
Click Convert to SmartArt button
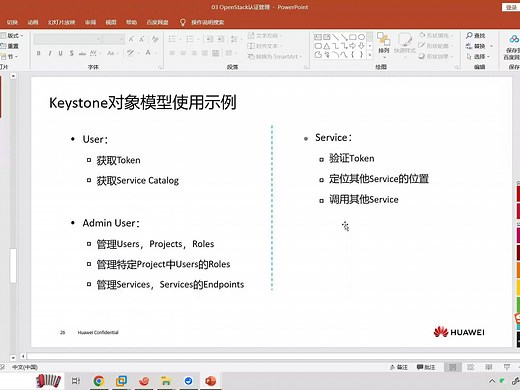(275, 57)
